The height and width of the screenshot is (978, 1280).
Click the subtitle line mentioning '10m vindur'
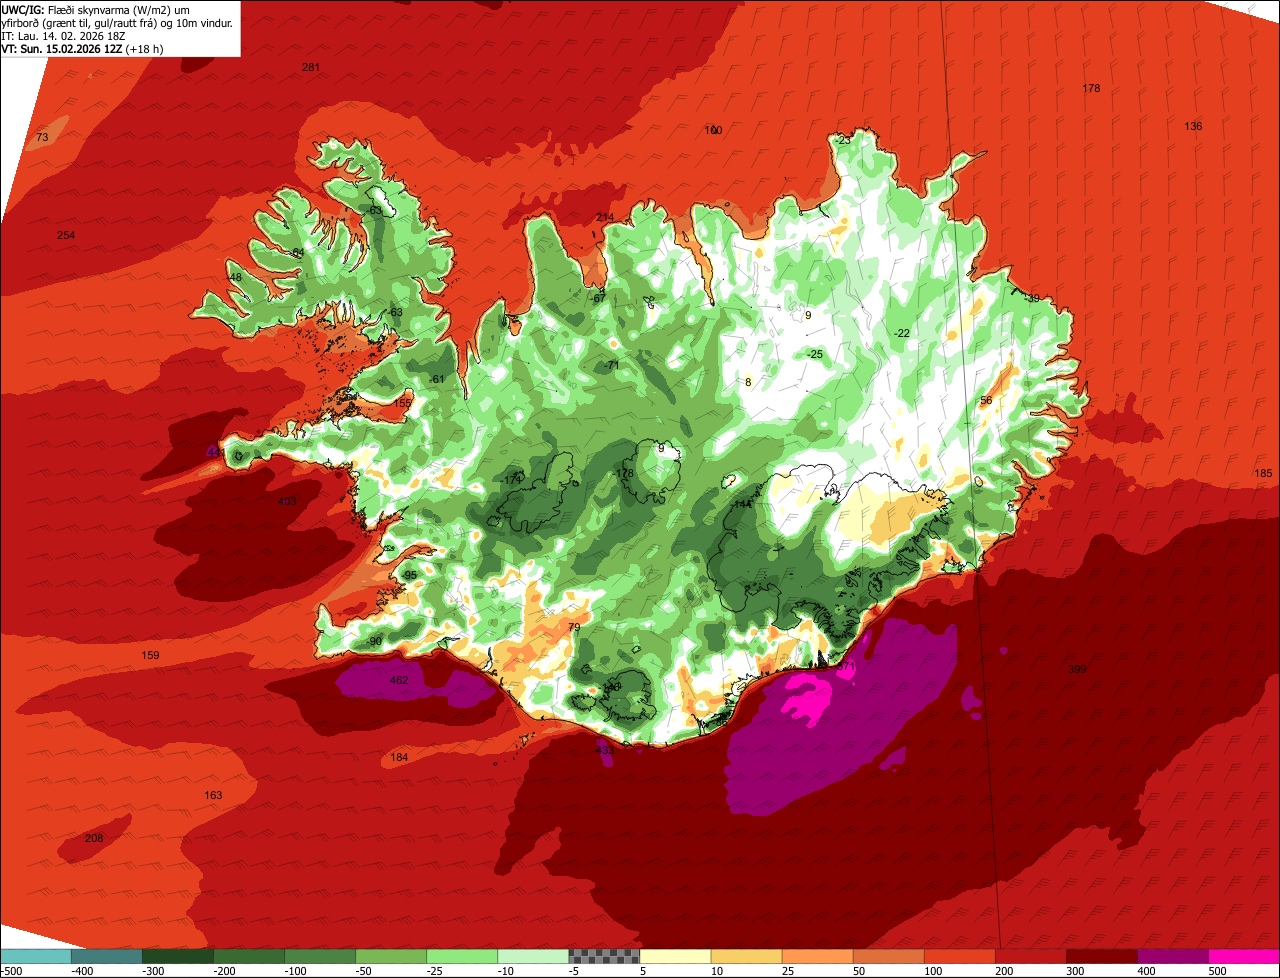point(118,22)
